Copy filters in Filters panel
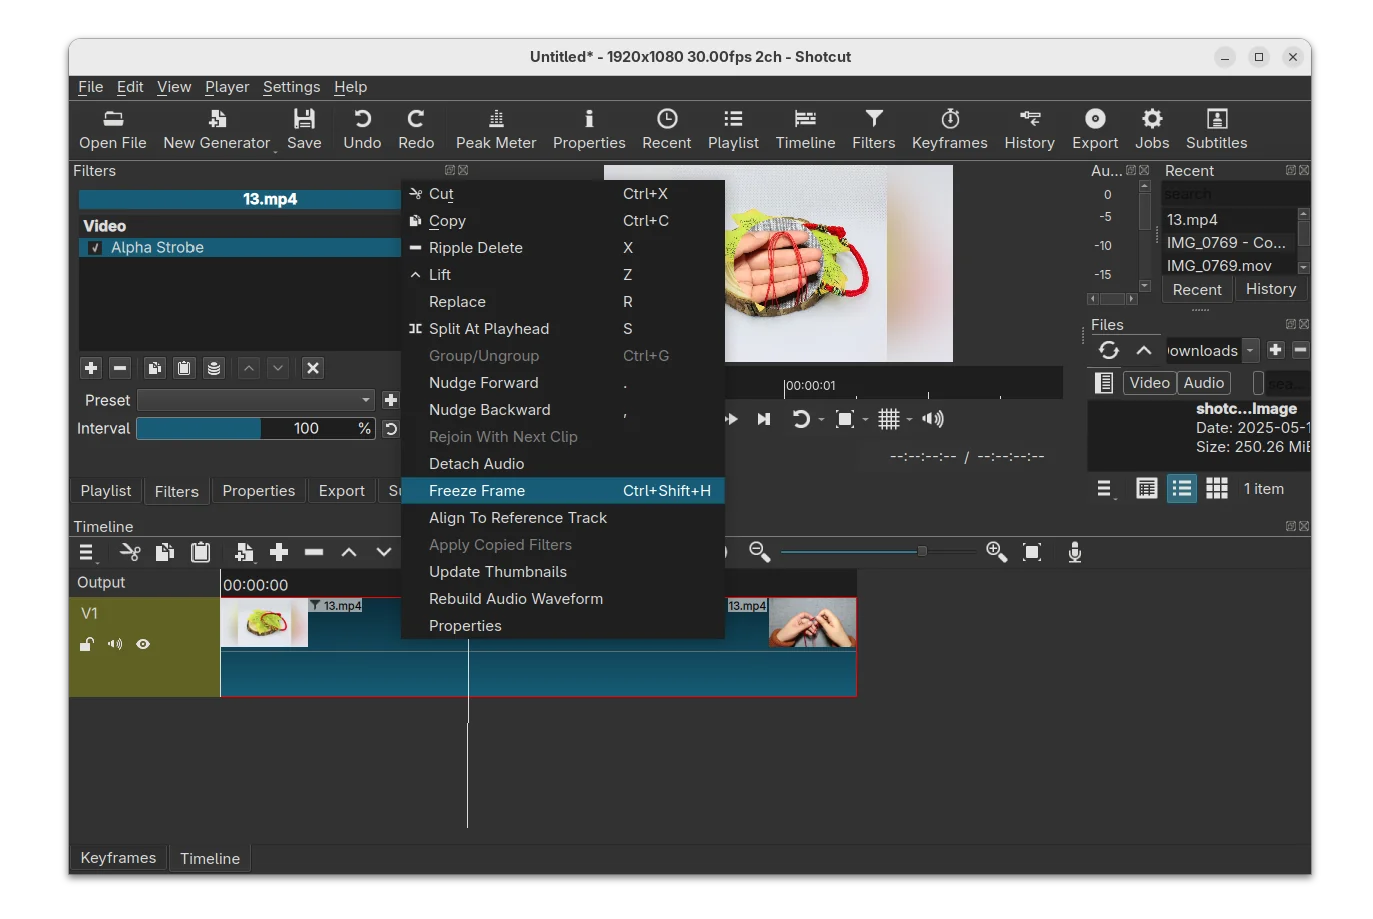Image resolution: width=1373 pixels, height=919 pixels. point(155,368)
